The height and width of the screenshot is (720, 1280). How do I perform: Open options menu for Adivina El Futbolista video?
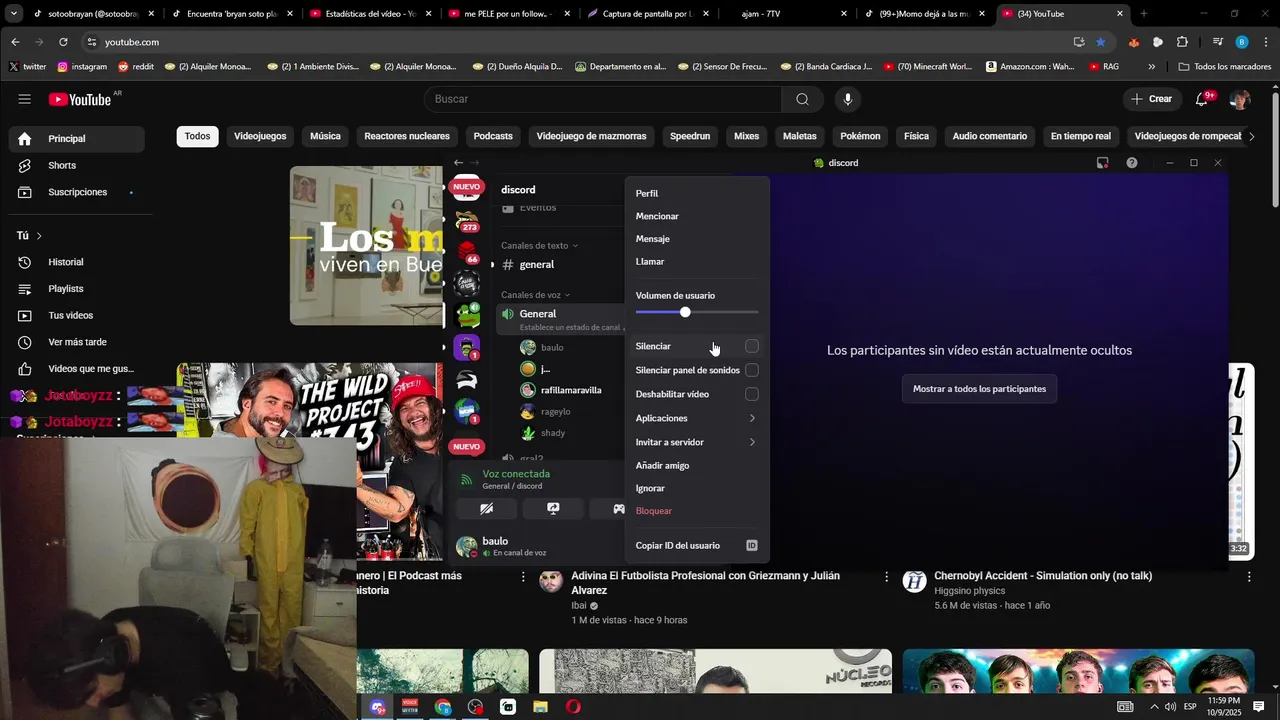[886, 577]
